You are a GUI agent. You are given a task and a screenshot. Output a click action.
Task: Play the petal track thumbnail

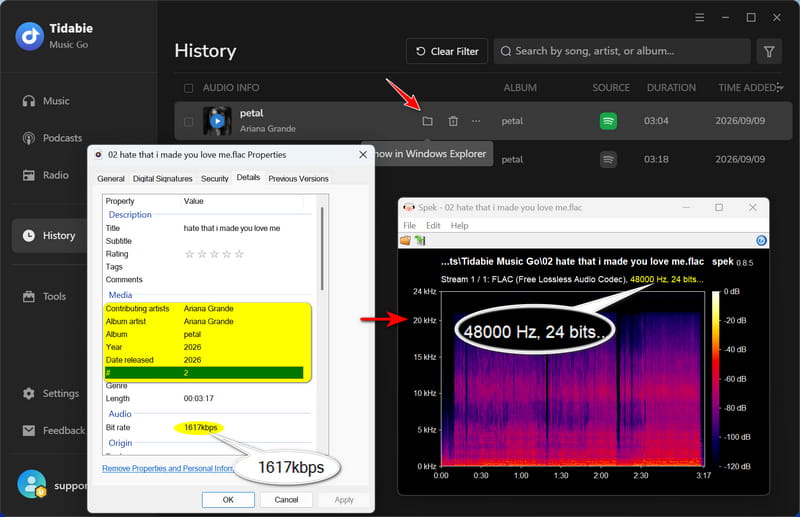217,121
